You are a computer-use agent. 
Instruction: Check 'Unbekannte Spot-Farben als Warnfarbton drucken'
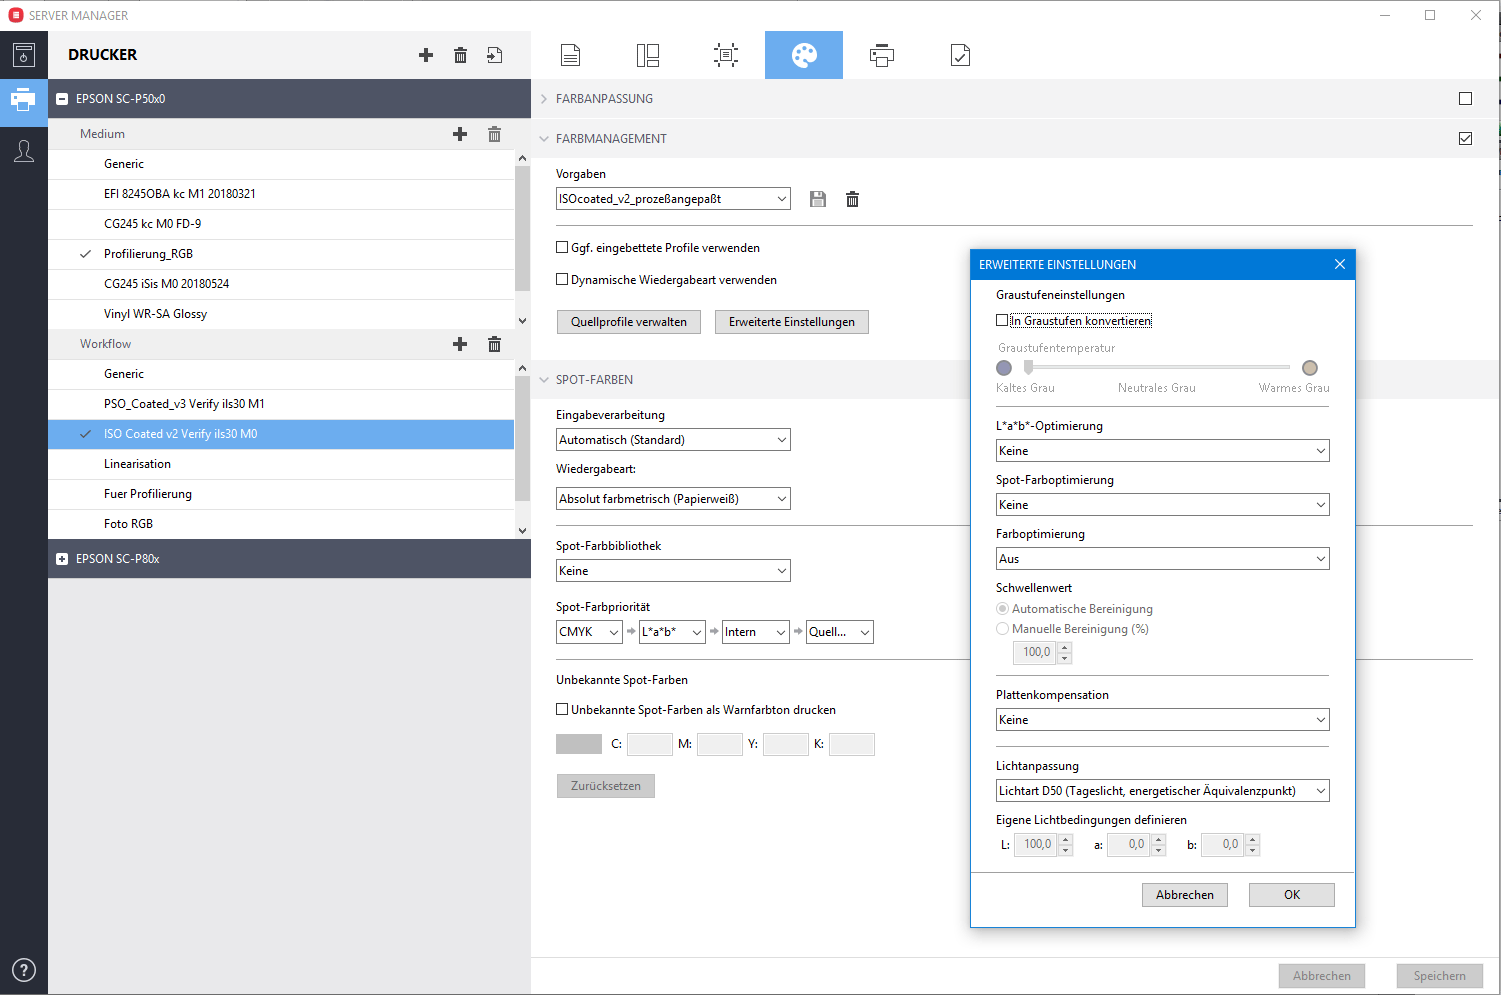562,710
